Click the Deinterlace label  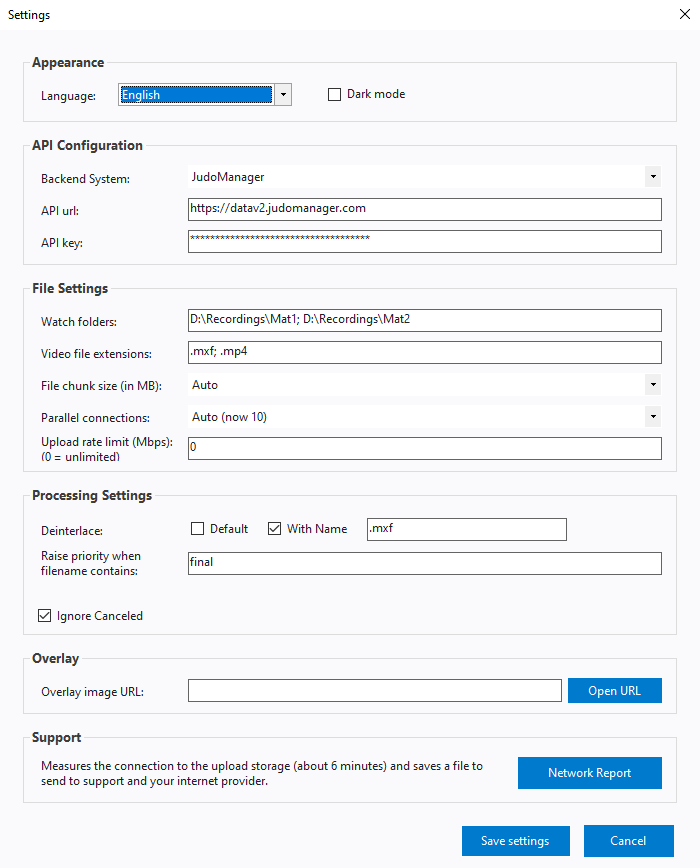pyautogui.click(x=72, y=531)
